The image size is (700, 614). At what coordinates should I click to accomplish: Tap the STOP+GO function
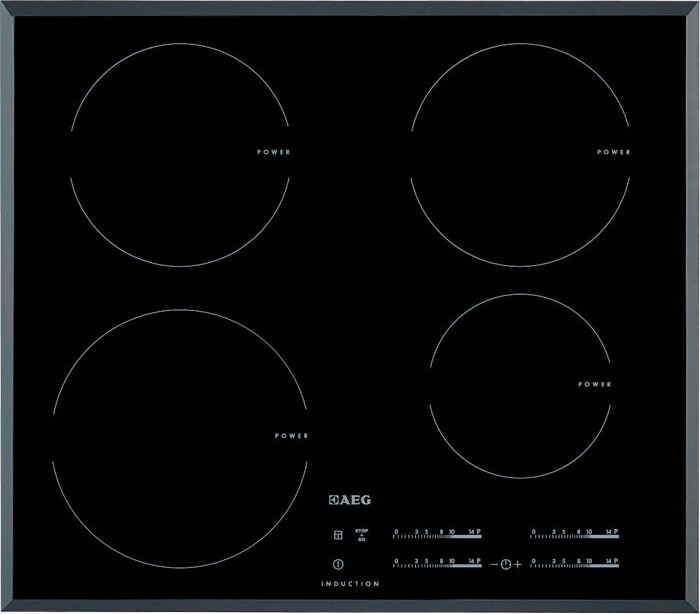coord(362,535)
